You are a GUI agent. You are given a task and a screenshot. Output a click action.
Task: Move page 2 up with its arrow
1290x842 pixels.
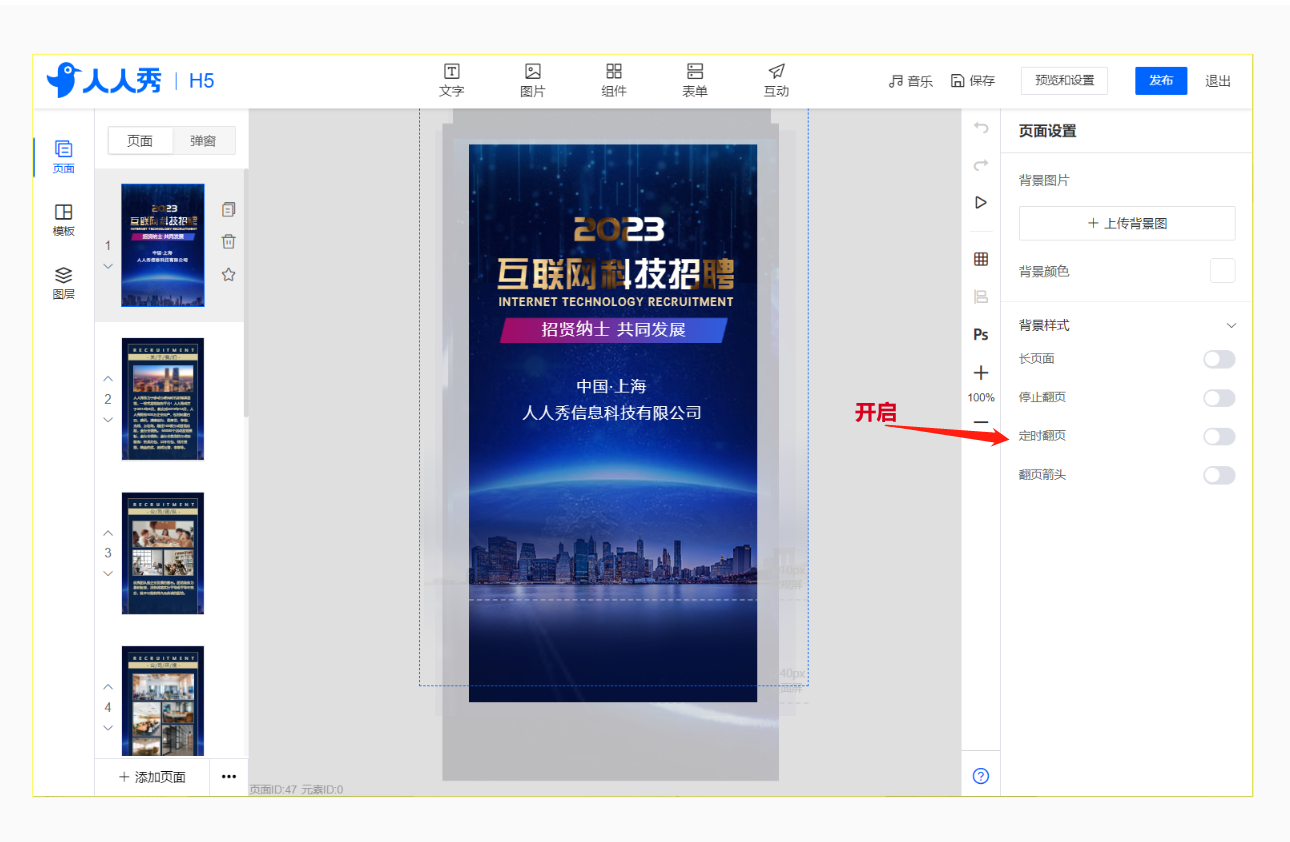coord(108,378)
